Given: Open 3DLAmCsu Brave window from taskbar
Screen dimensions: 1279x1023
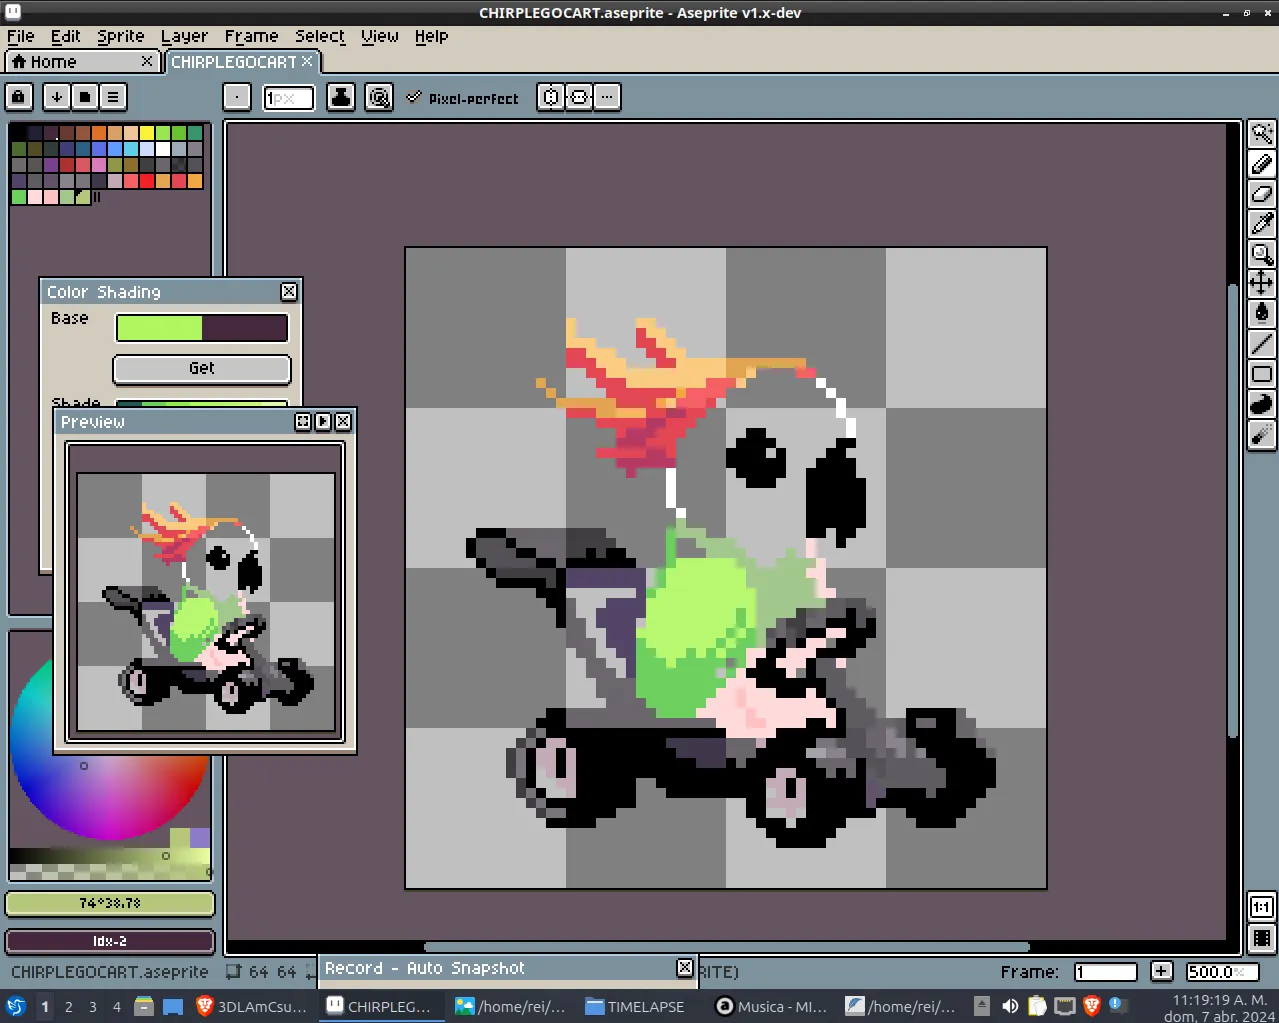Looking at the screenshot, I should pos(252,1006).
